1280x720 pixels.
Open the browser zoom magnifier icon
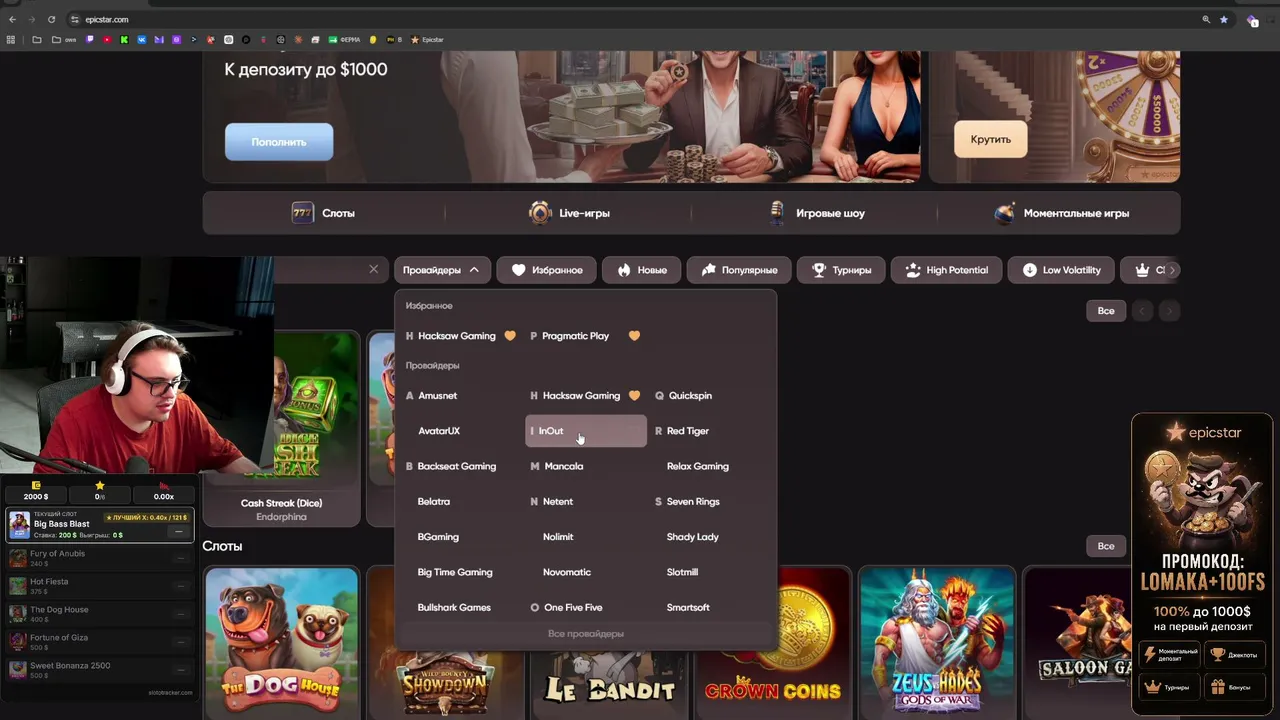coord(1206,19)
